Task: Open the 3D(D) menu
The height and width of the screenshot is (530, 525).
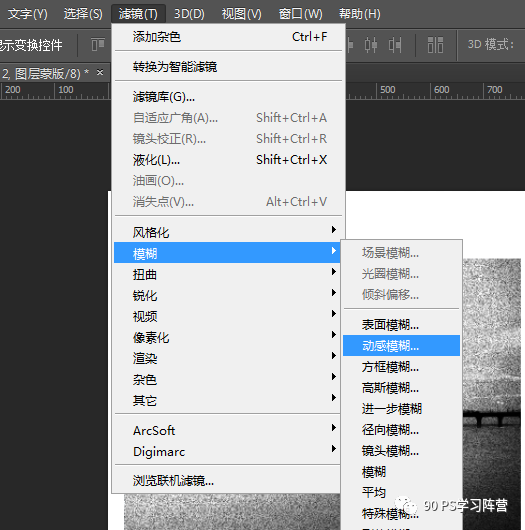Action: pyautogui.click(x=189, y=14)
